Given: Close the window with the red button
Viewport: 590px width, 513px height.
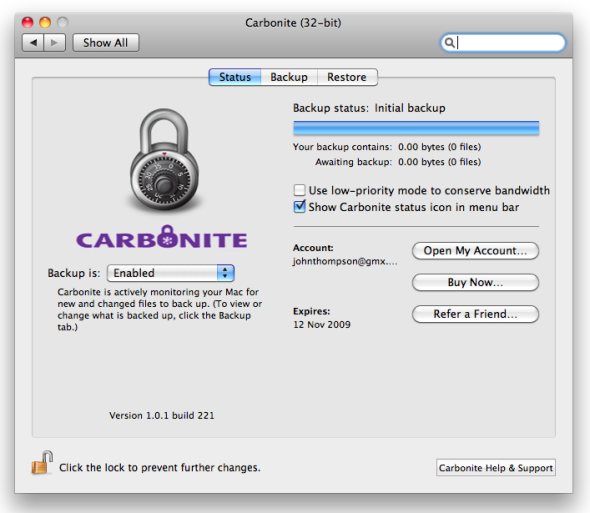Looking at the screenshot, I should pos(27,23).
